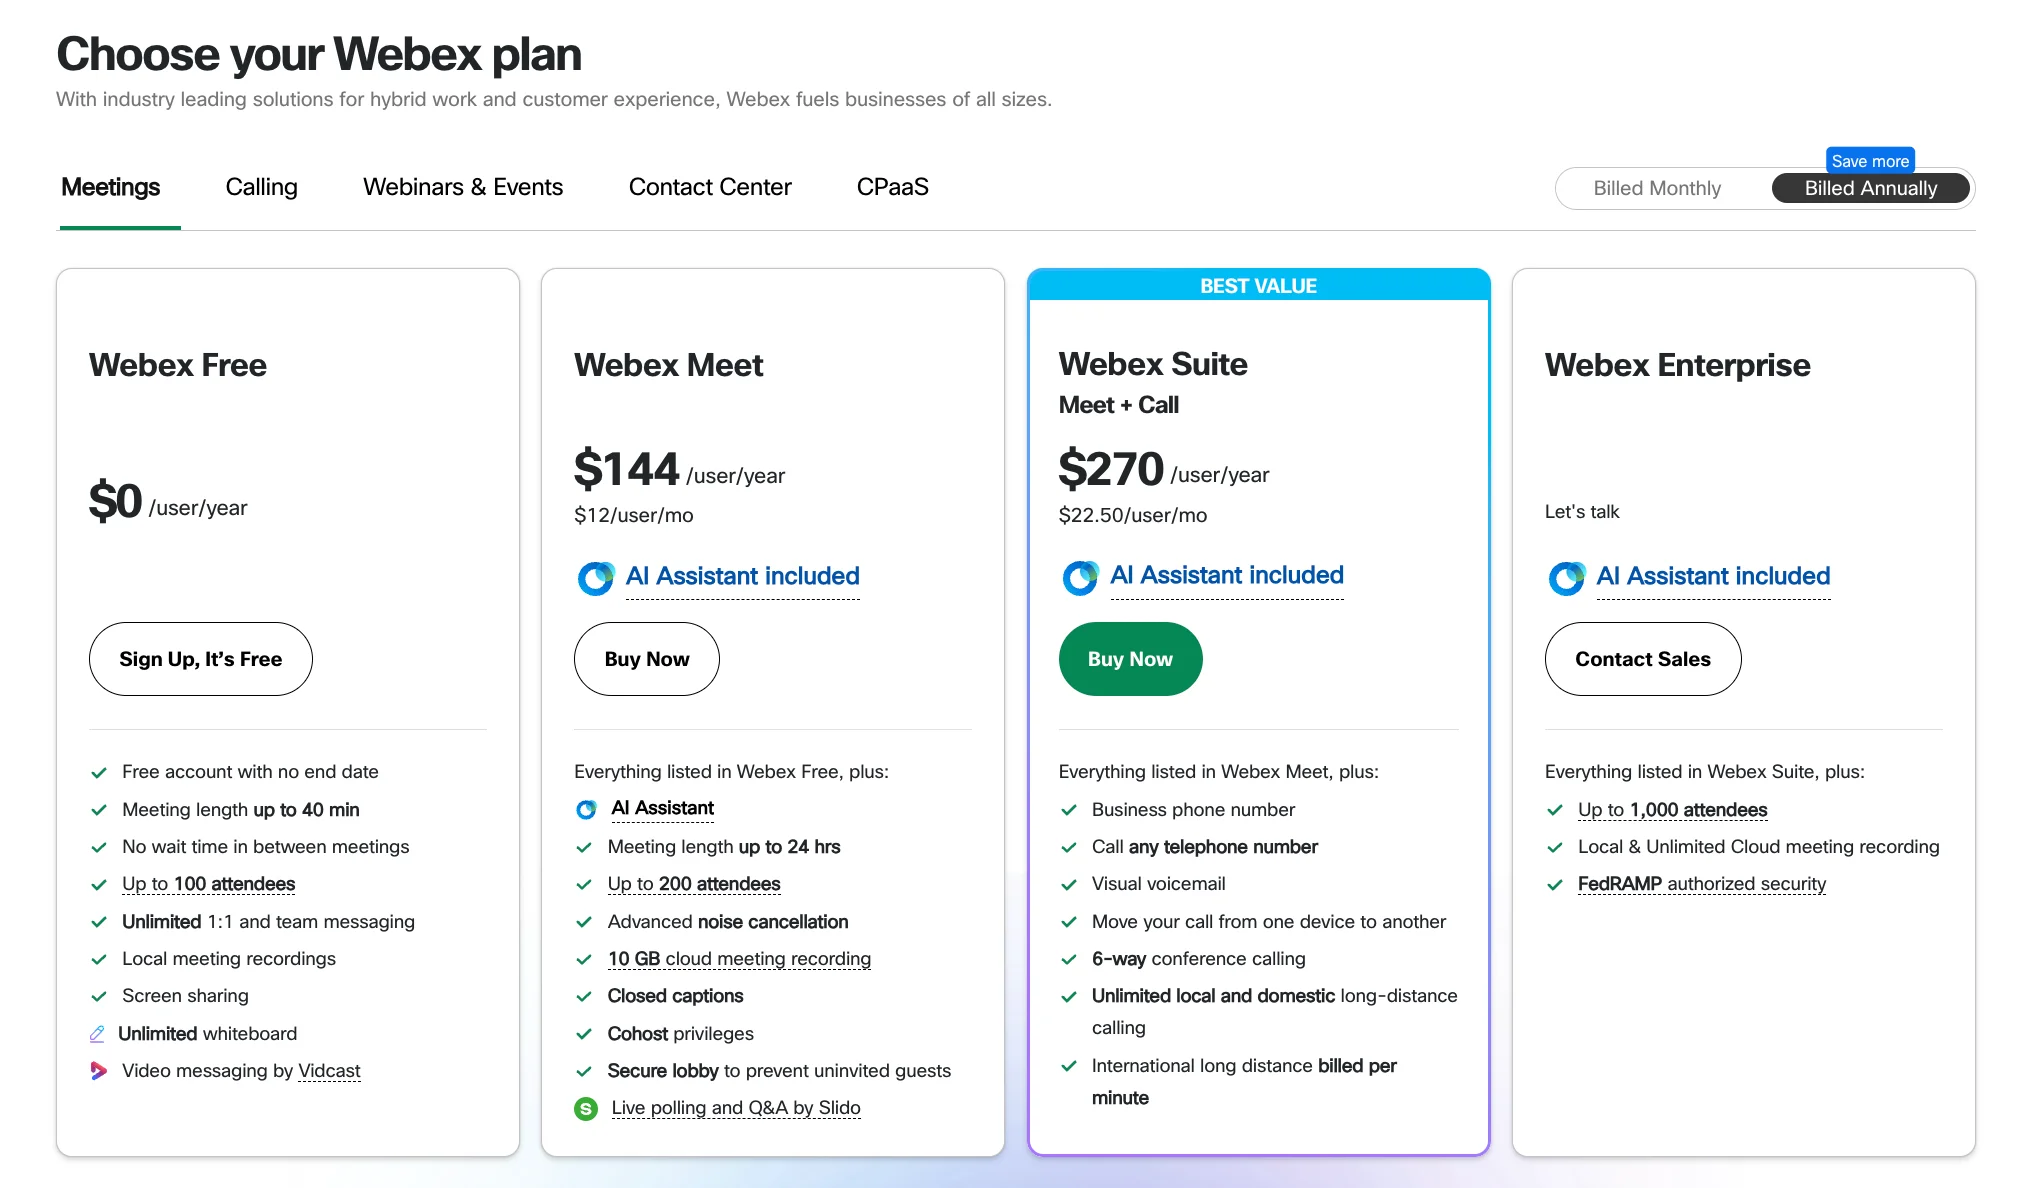Click Contact Sales for Webex Enterprise
The image size is (2020, 1188).
click(1642, 658)
